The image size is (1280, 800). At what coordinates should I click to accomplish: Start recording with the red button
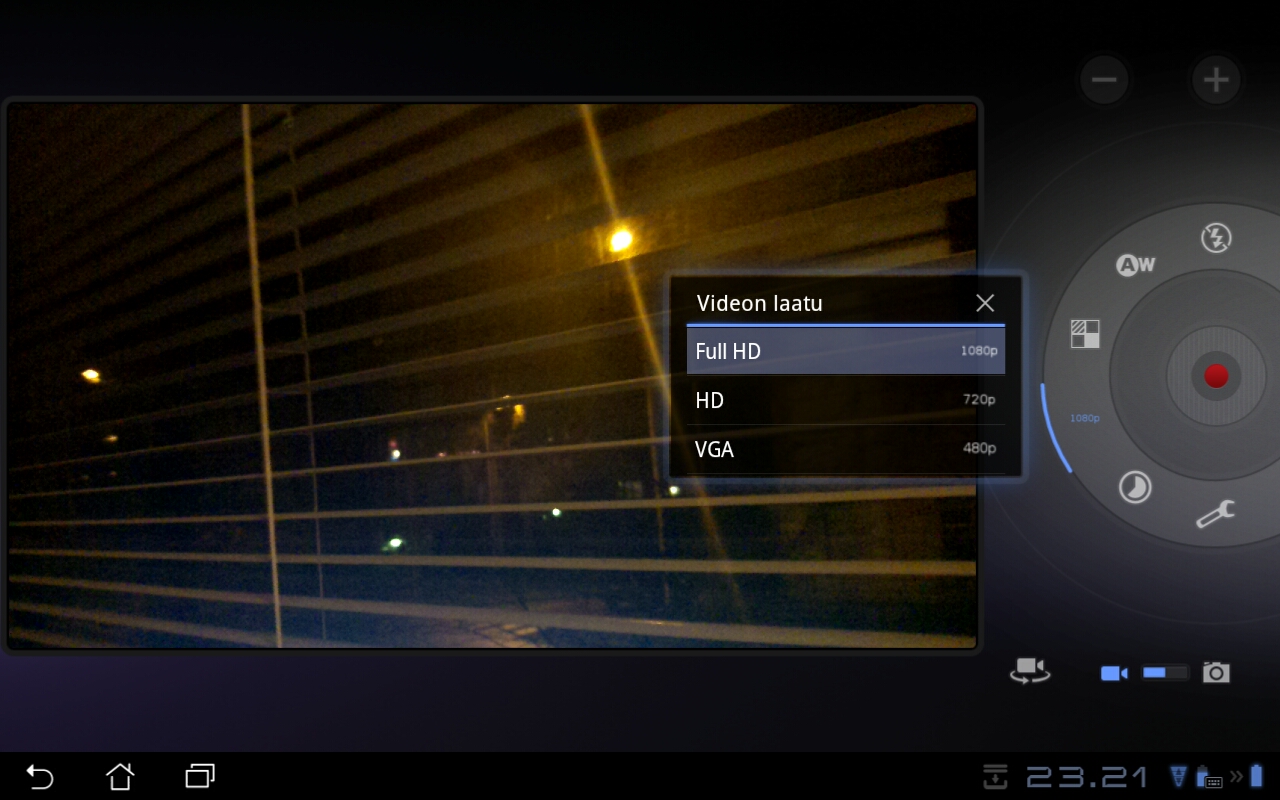[x=1216, y=376]
